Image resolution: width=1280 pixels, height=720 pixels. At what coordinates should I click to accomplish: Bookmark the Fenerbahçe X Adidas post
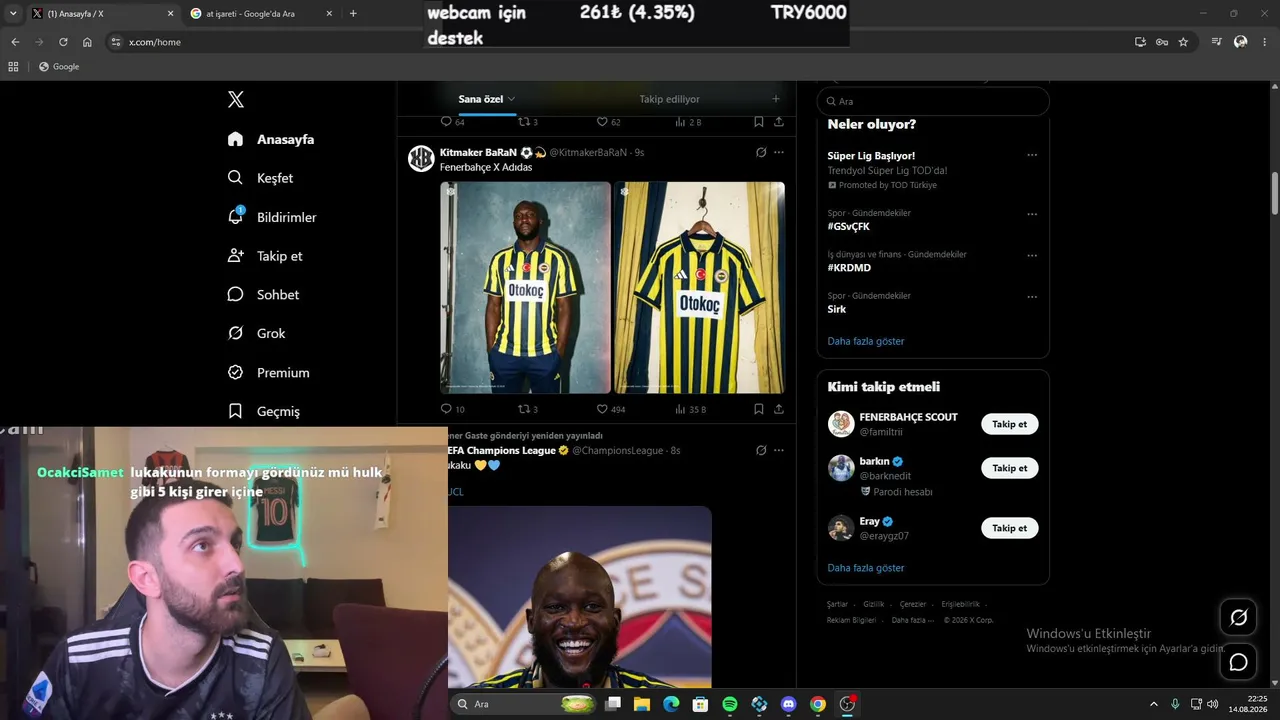(758, 409)
